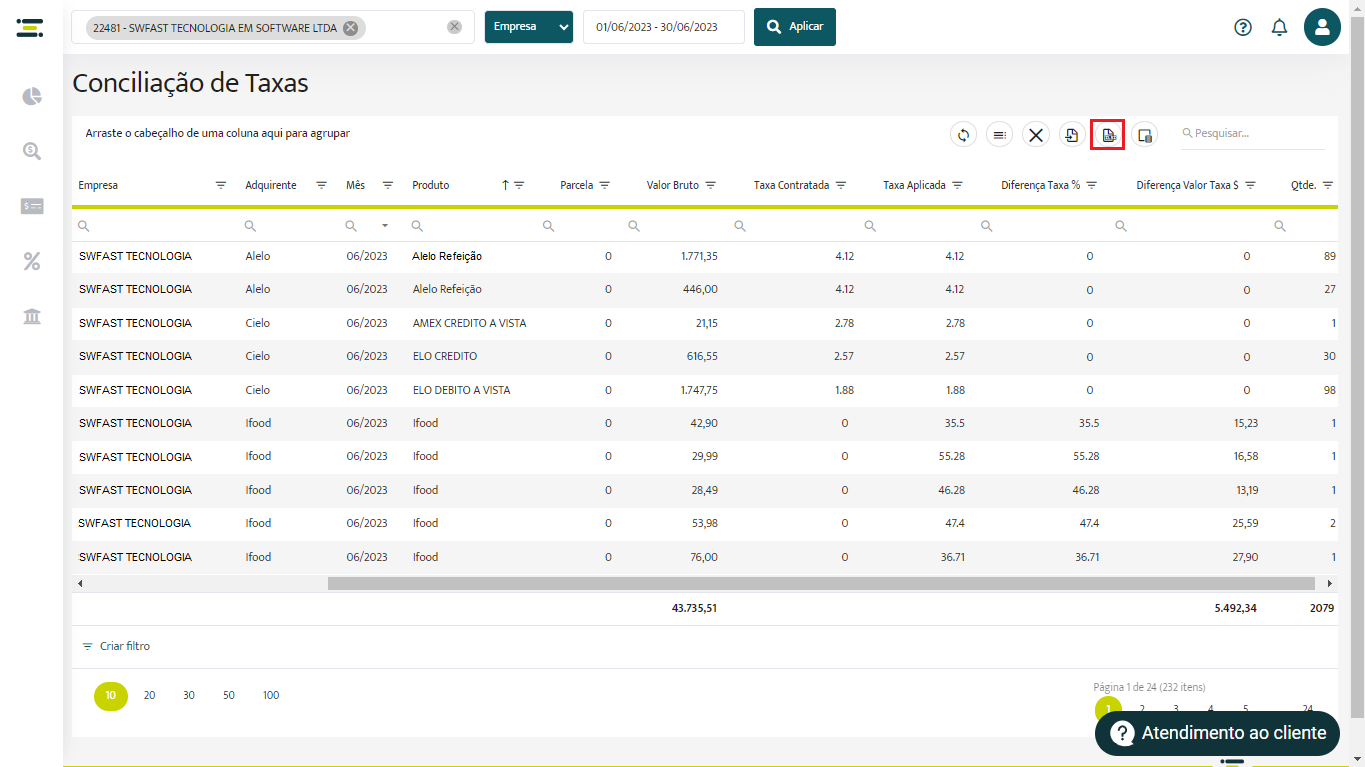
Task: Select the 1.771,35 Valor Bruto cell
Action: 699,256
